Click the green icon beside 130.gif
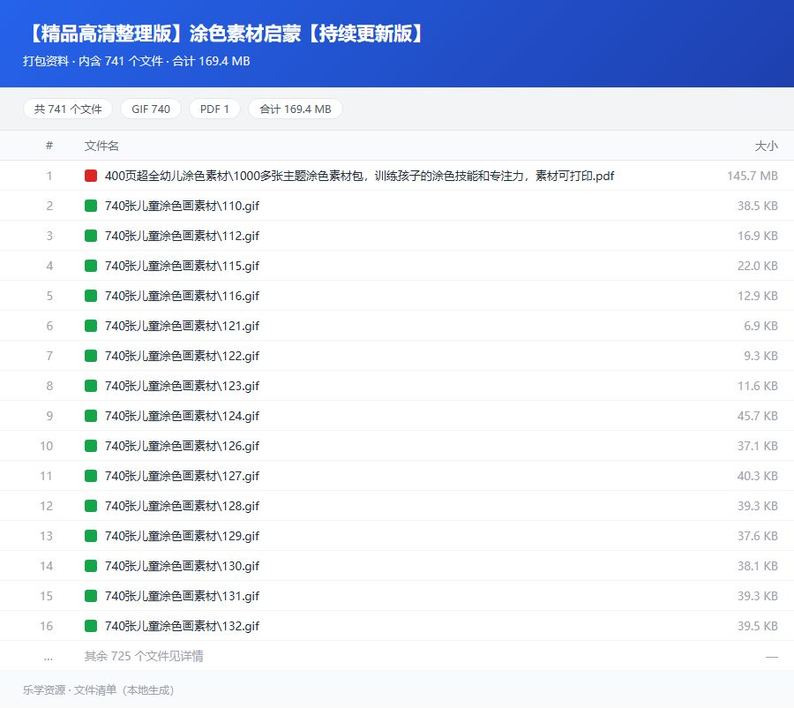Screen dimensions: 794x708 pos(91,566)
